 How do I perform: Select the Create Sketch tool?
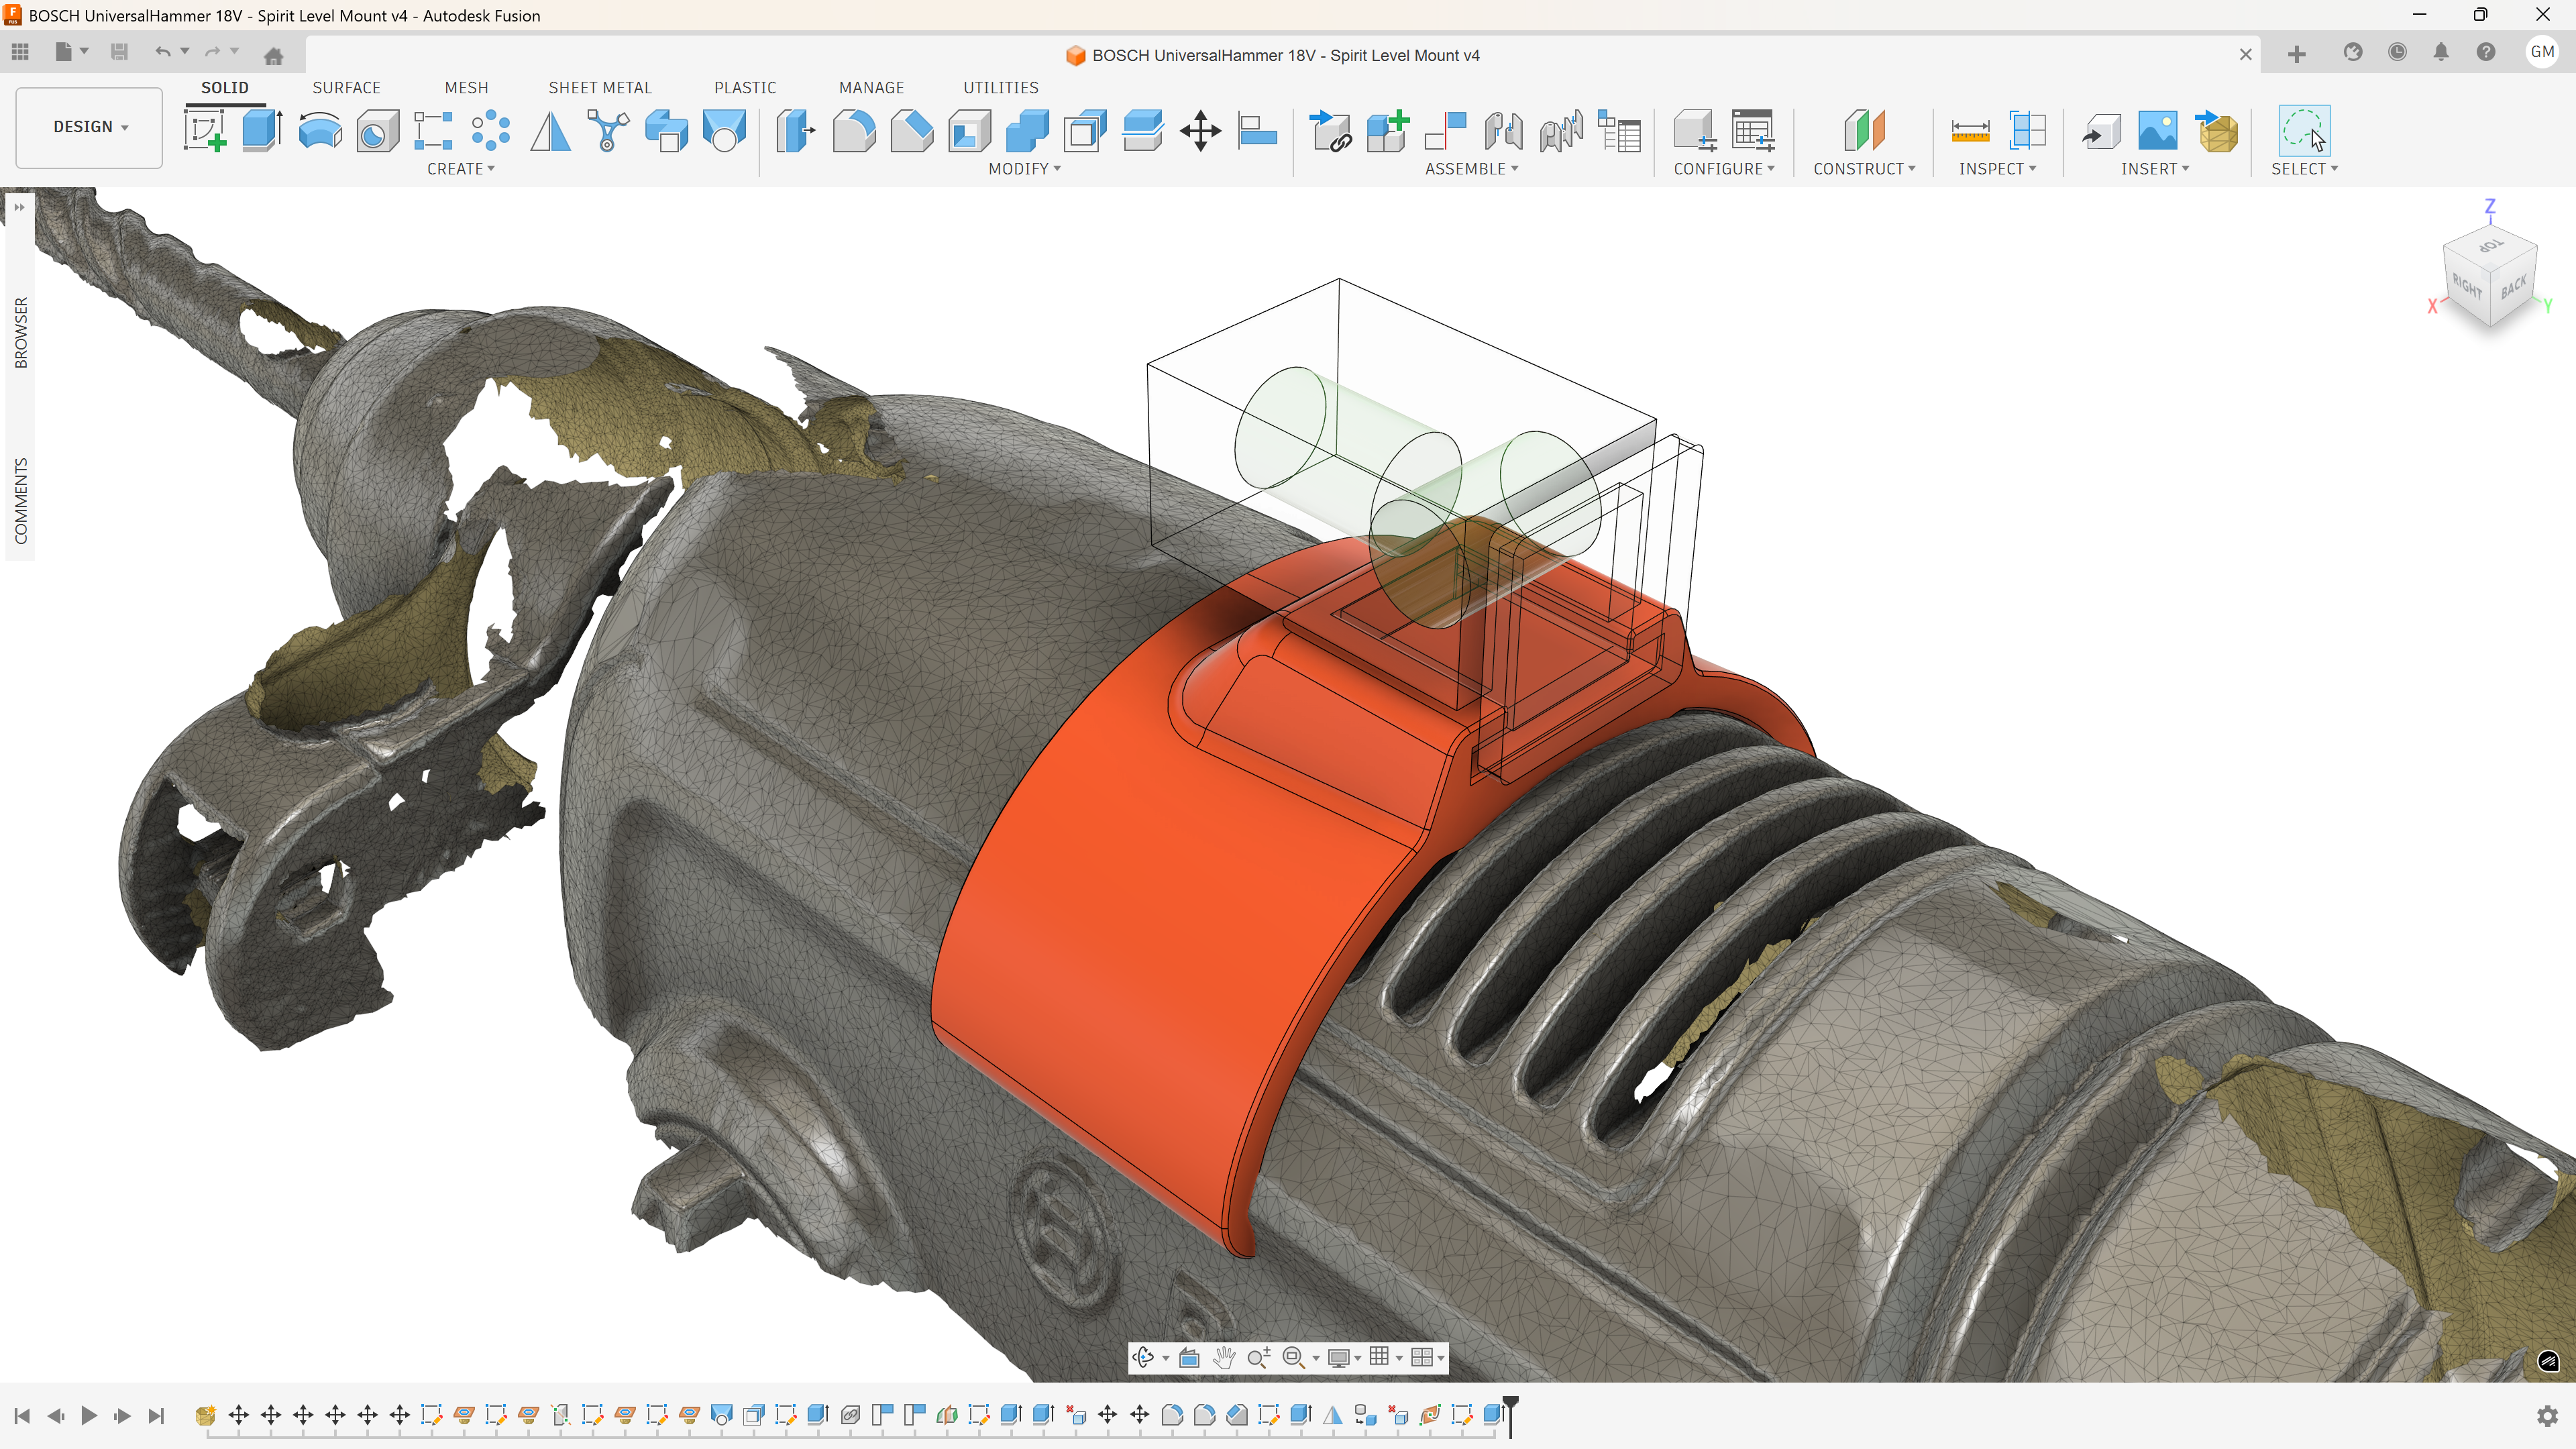tap(205, 131)
